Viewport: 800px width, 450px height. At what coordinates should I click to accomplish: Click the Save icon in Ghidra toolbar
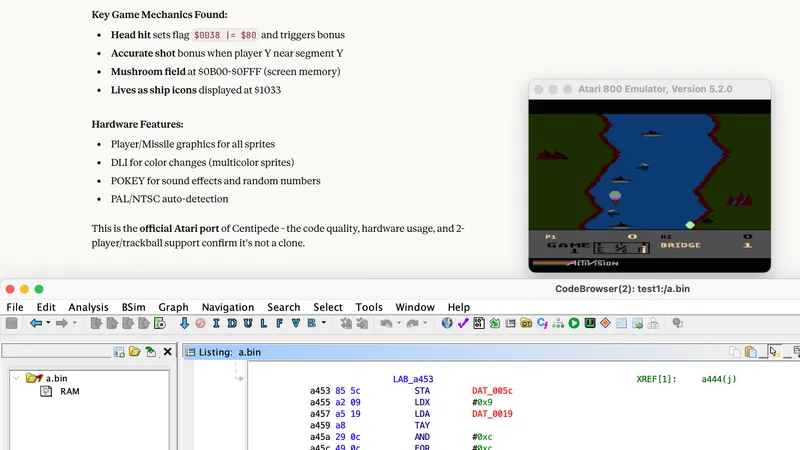pyautogui.click(x=11, y=323)
